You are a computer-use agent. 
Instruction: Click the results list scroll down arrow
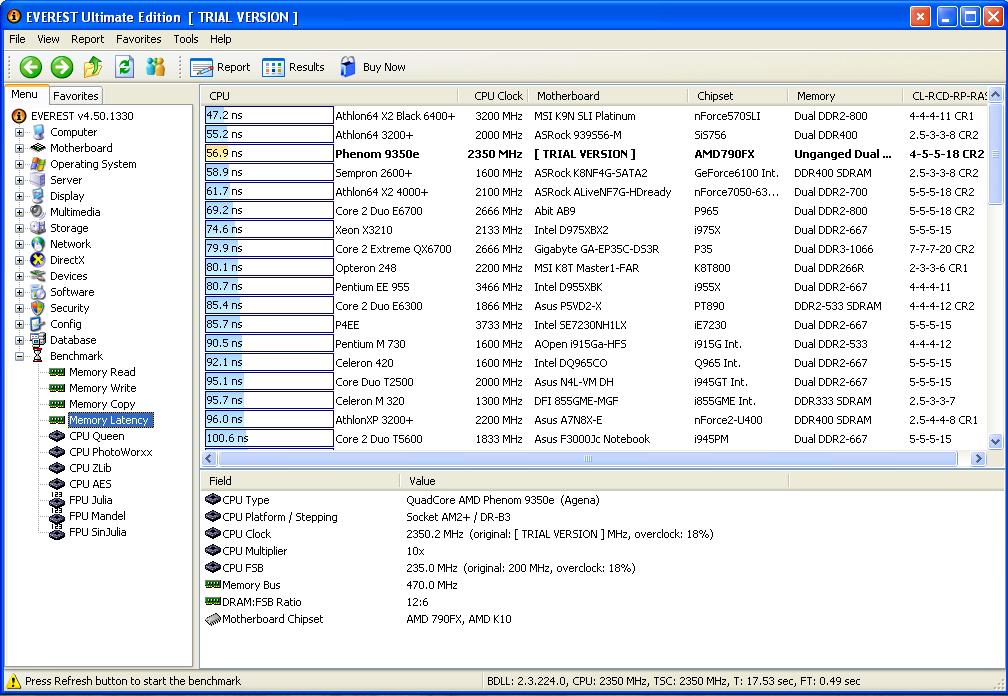pyautogui.click(x=995, y=442)
